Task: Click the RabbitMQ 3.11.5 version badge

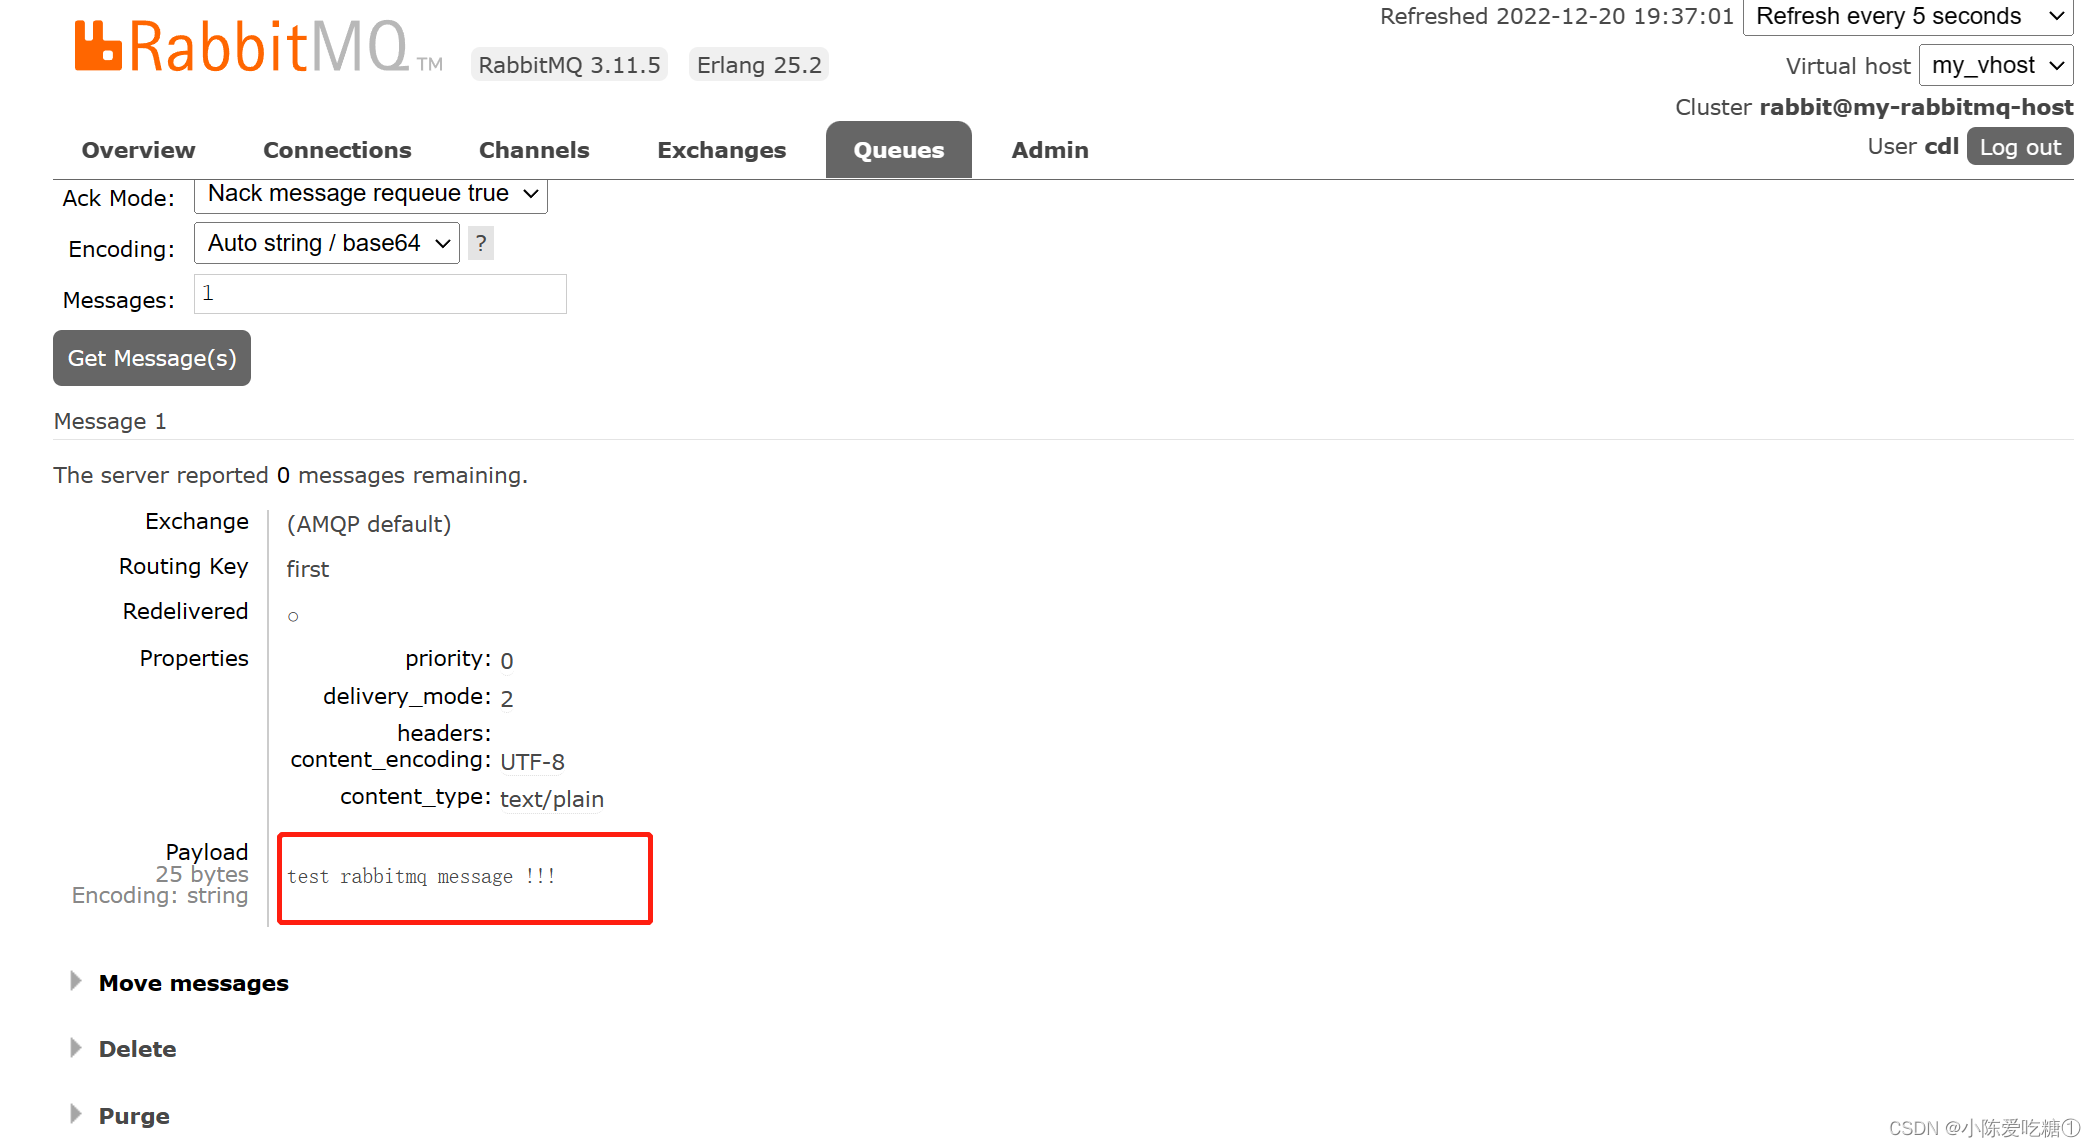Action: (568, 64)
